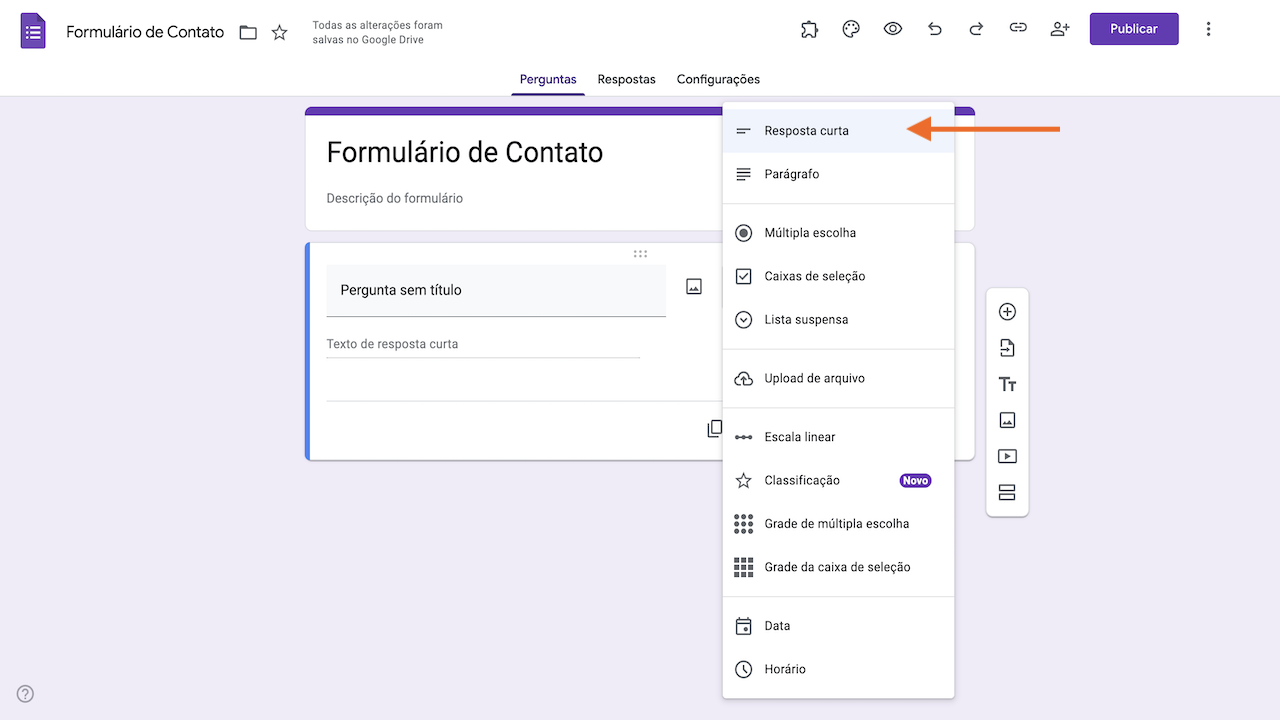The image size is (1280, 720).
Task: Click the redo arrow
Action: pos(976,29)
